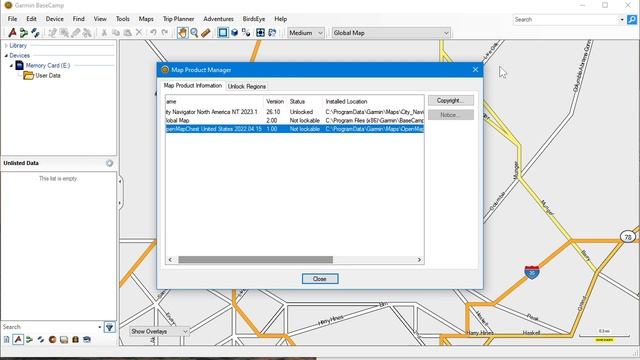This screenshot has width=640, height=360.
Task: Click the Copy toolbar icon
Action: click(116, 33)
